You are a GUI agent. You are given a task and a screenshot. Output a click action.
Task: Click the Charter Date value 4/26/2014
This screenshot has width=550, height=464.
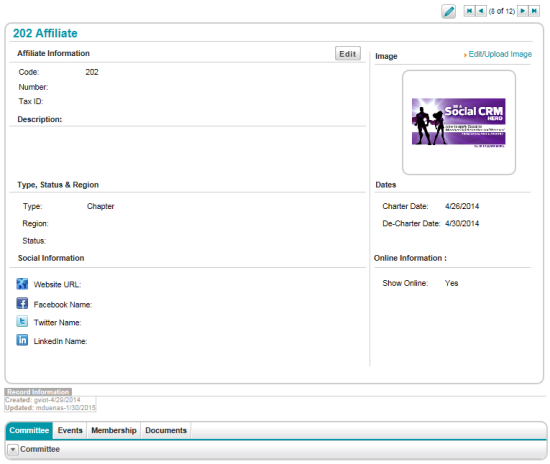(x=462, y=206)
